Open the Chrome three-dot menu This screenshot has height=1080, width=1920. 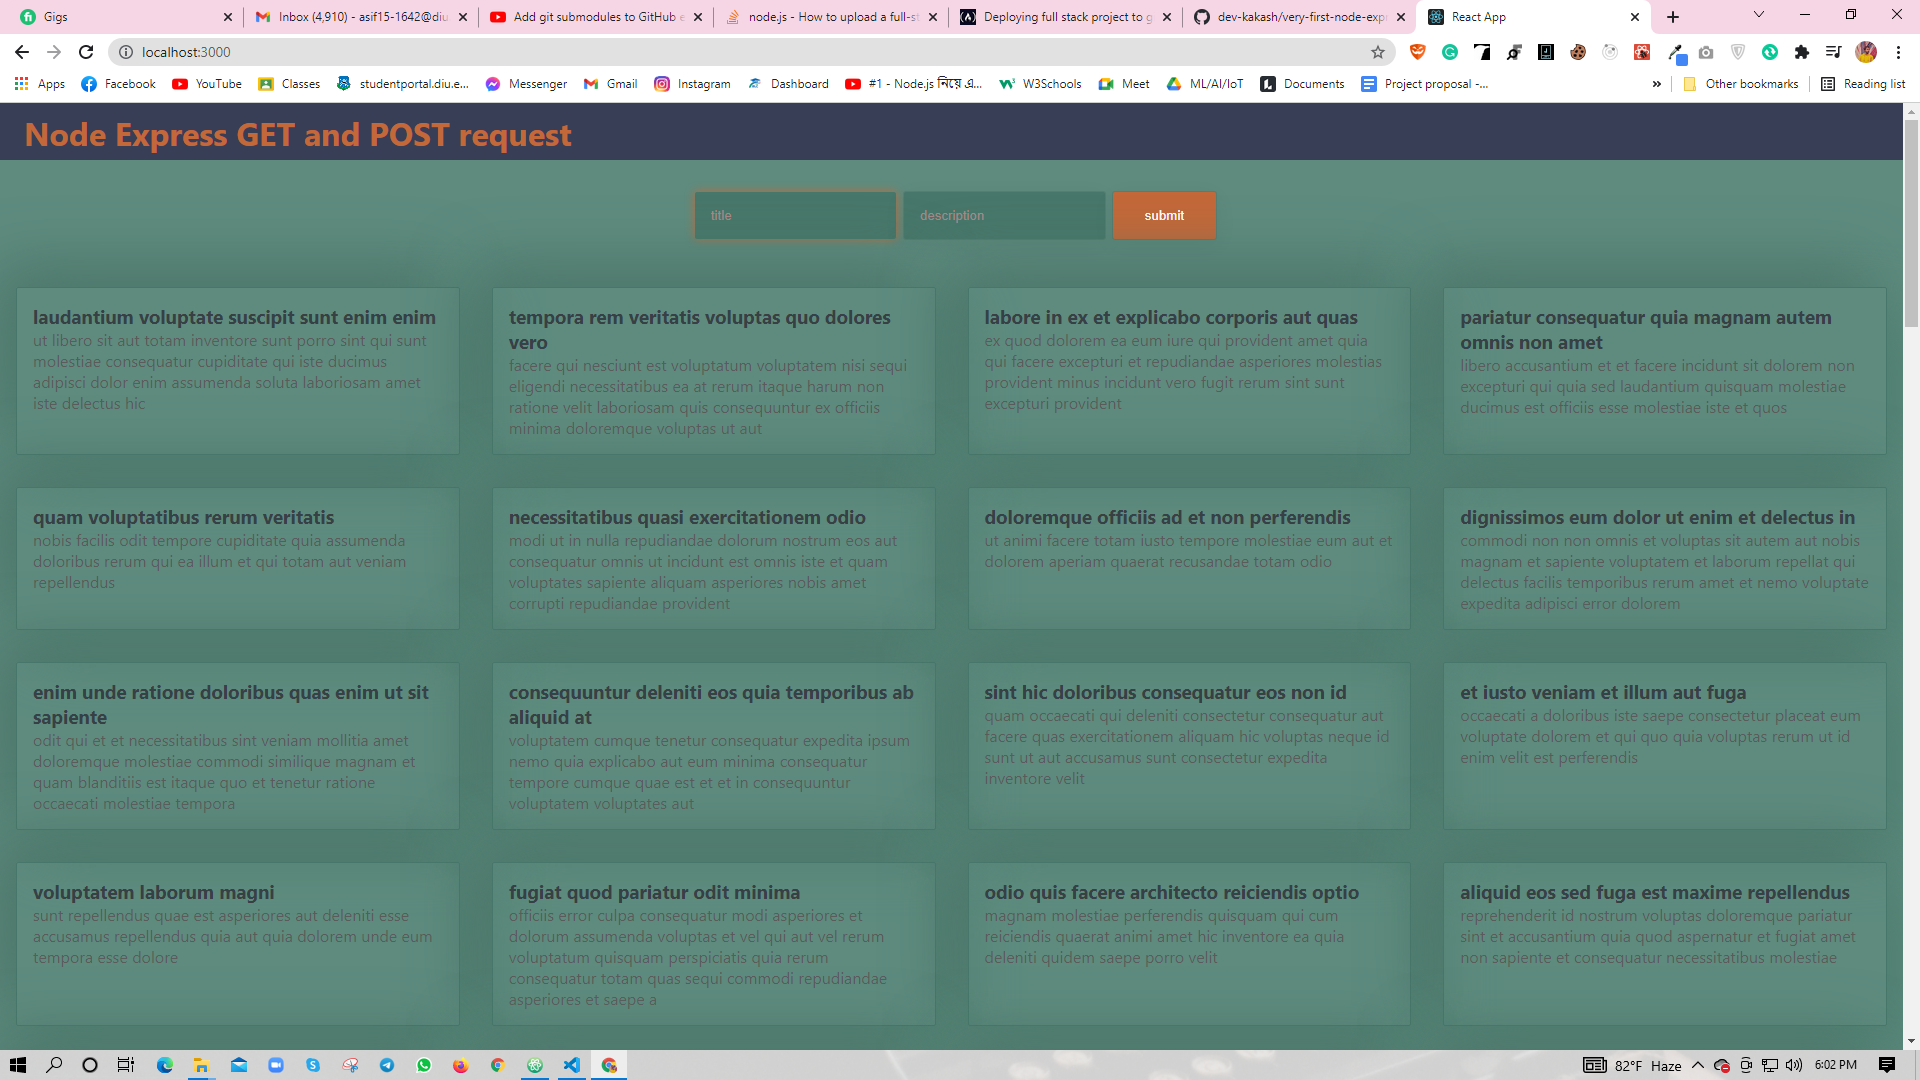[1900, 52]
